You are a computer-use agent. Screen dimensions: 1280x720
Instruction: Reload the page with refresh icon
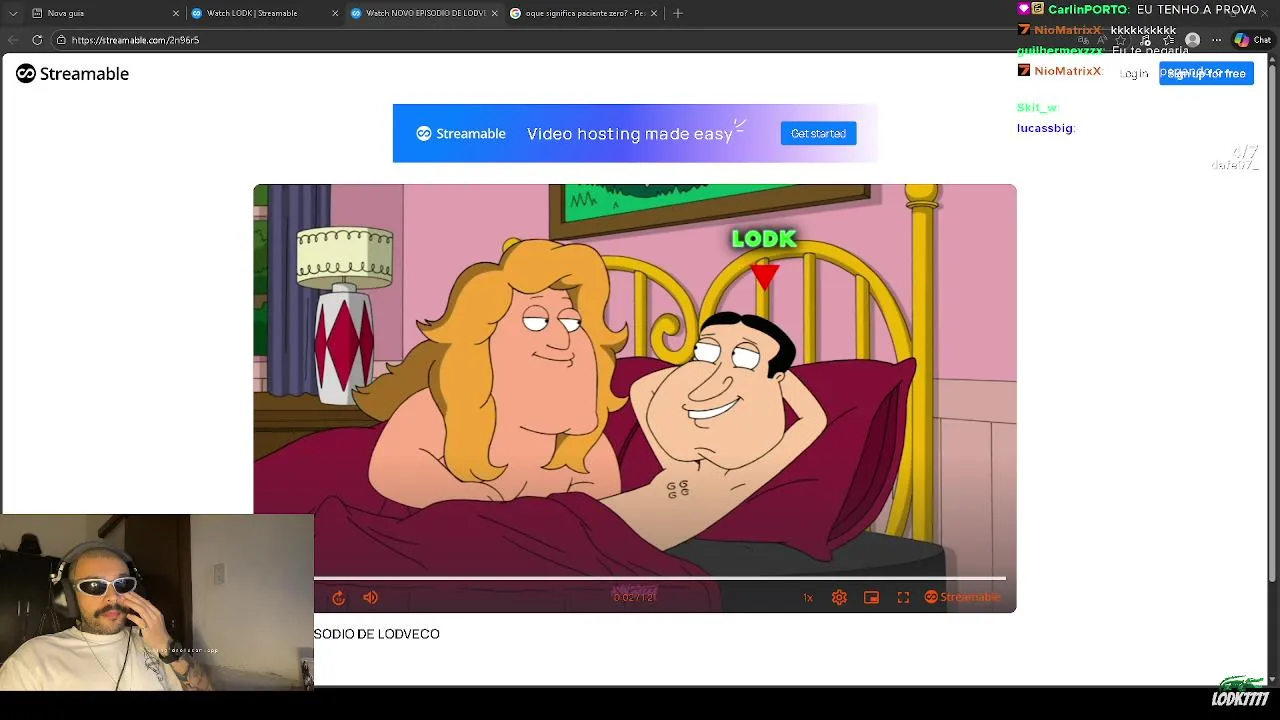click(37, 40)
